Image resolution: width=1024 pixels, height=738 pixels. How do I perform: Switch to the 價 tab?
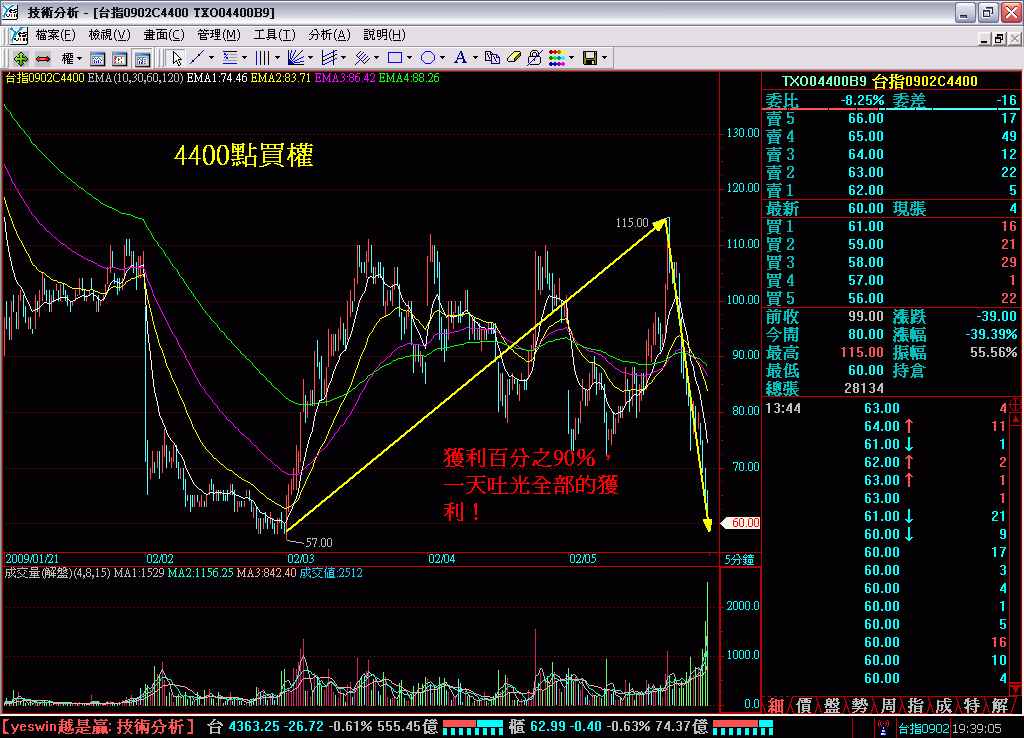(x=804, y=705)
